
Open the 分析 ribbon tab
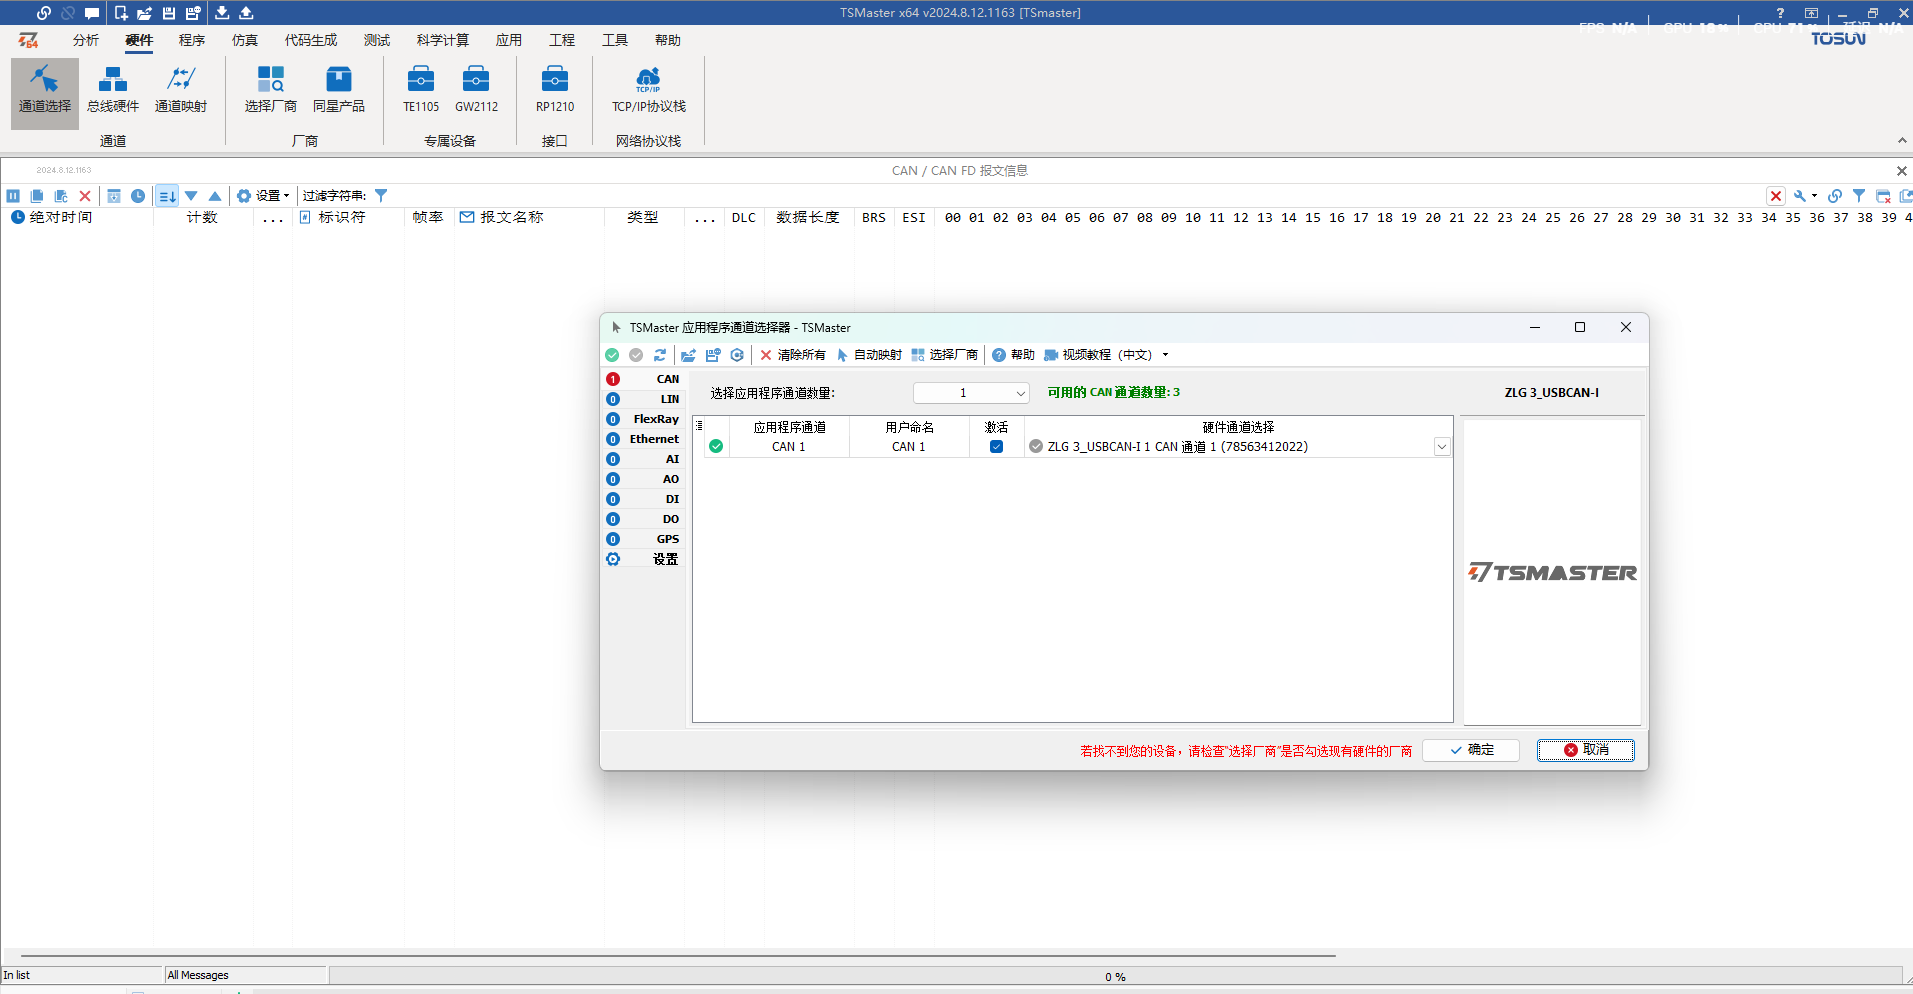click(86, 40)
